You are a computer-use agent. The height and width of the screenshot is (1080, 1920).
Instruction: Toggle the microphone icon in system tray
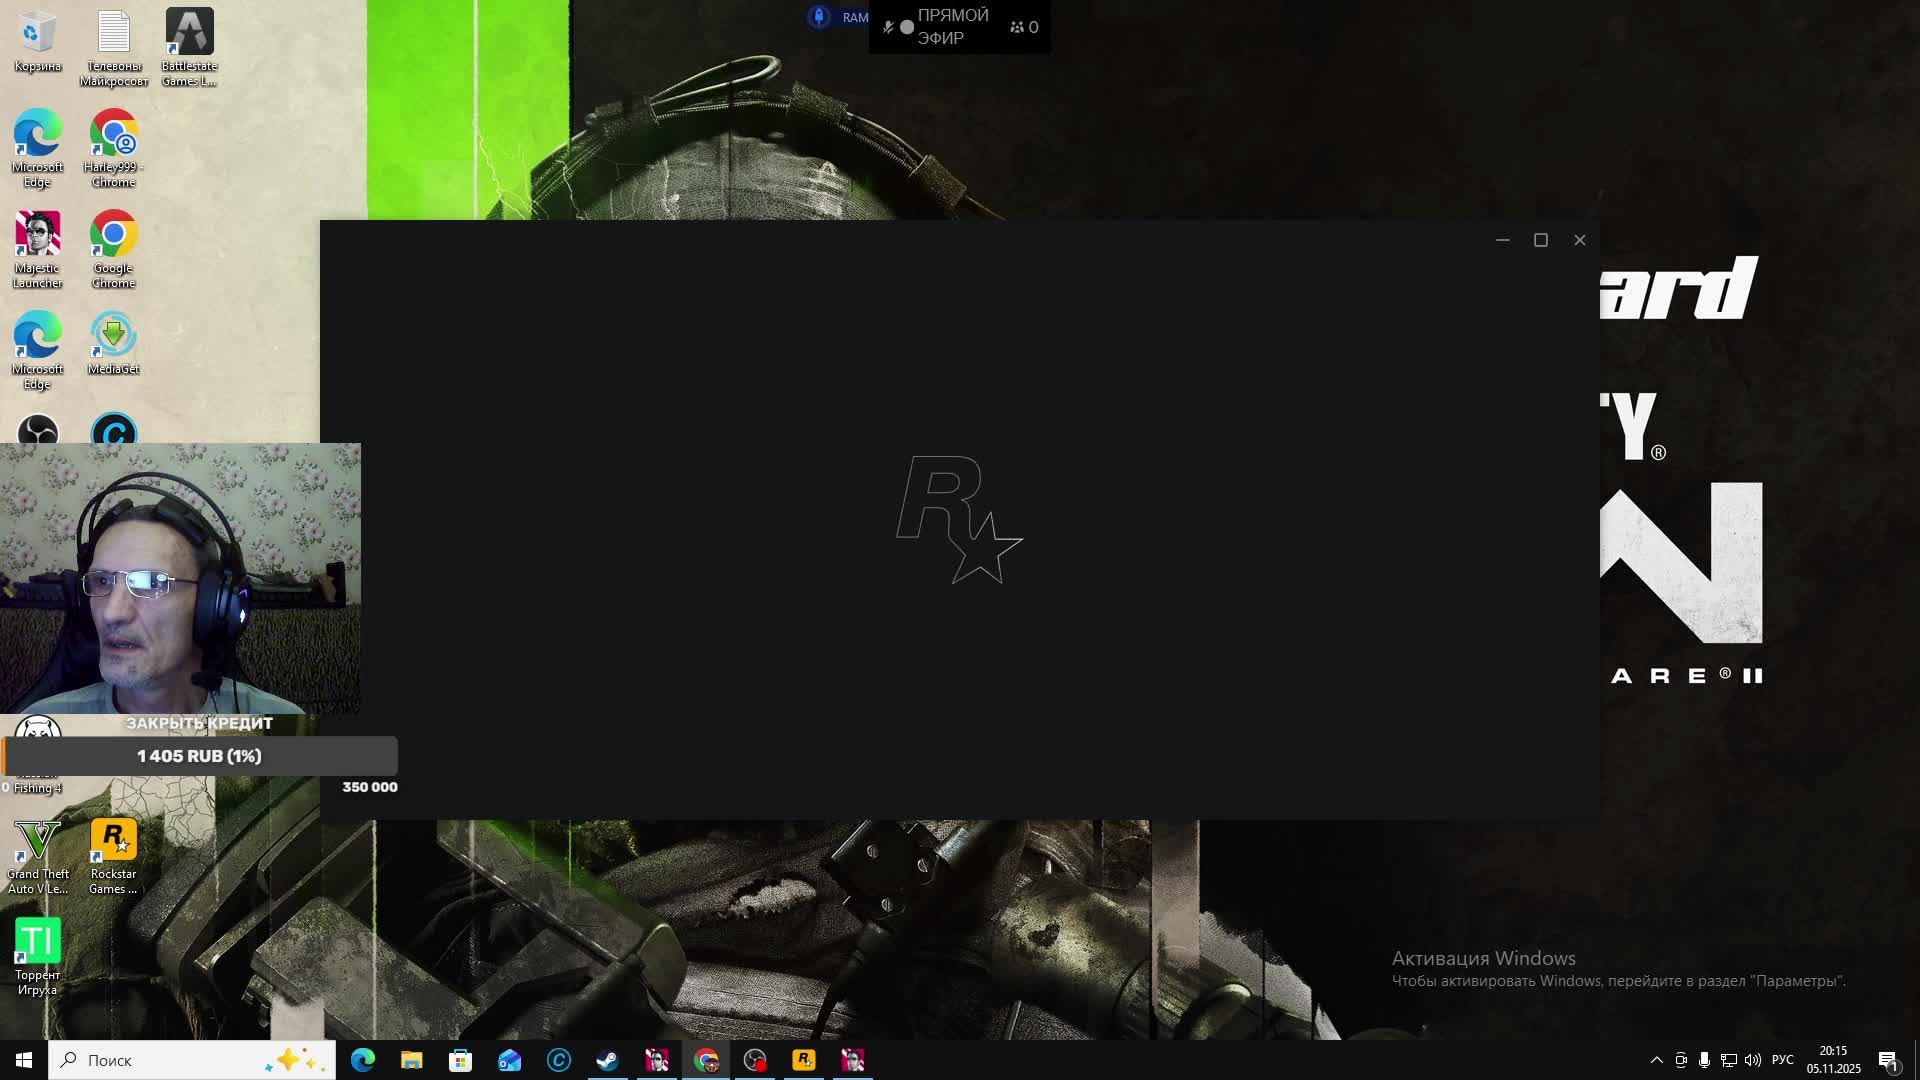1704,1060
